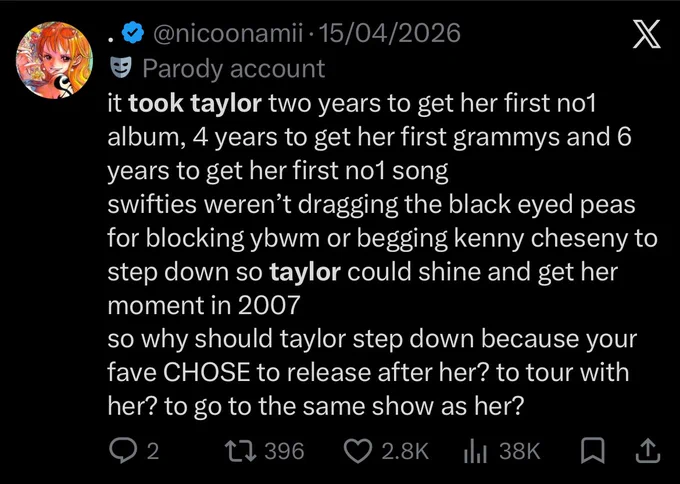The height and width of the screenshot is (484, 680).
Task: Click the 38K views count
Action: 520,451
